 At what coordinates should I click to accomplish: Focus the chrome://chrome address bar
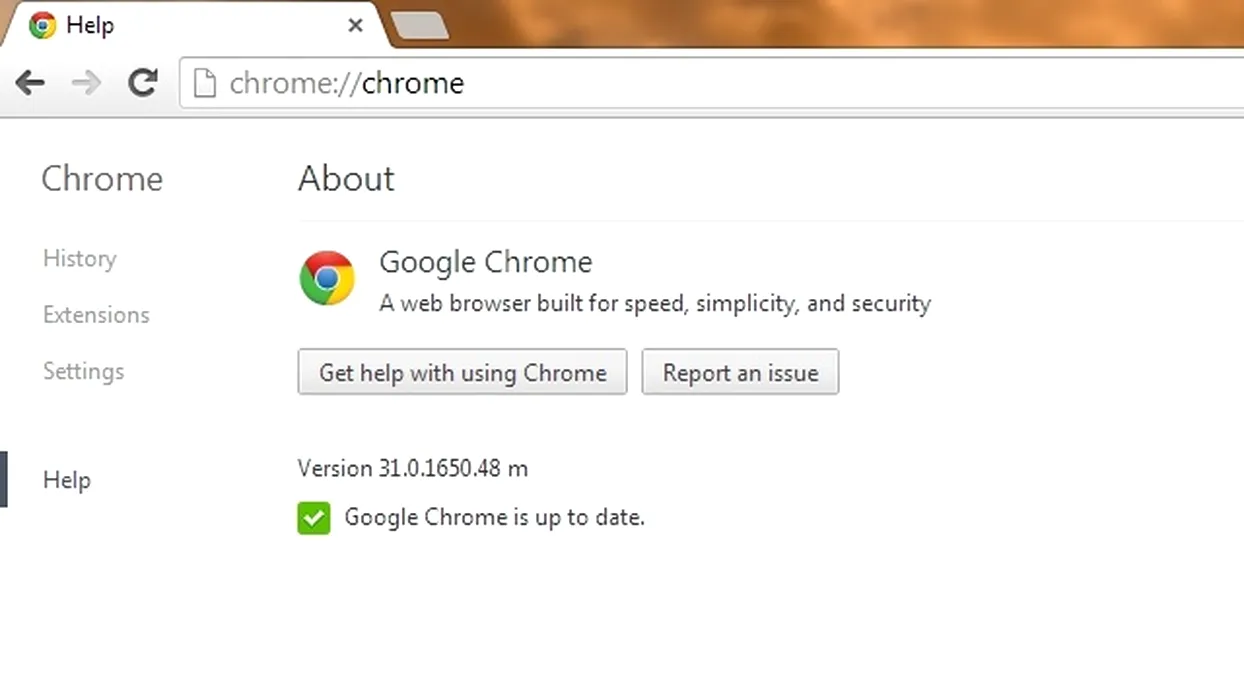click(x=712, y=82)
